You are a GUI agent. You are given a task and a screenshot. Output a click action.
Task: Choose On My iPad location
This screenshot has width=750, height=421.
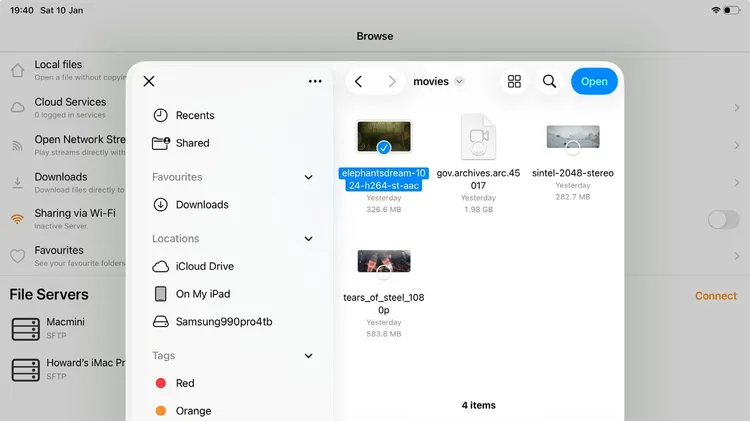202,294
